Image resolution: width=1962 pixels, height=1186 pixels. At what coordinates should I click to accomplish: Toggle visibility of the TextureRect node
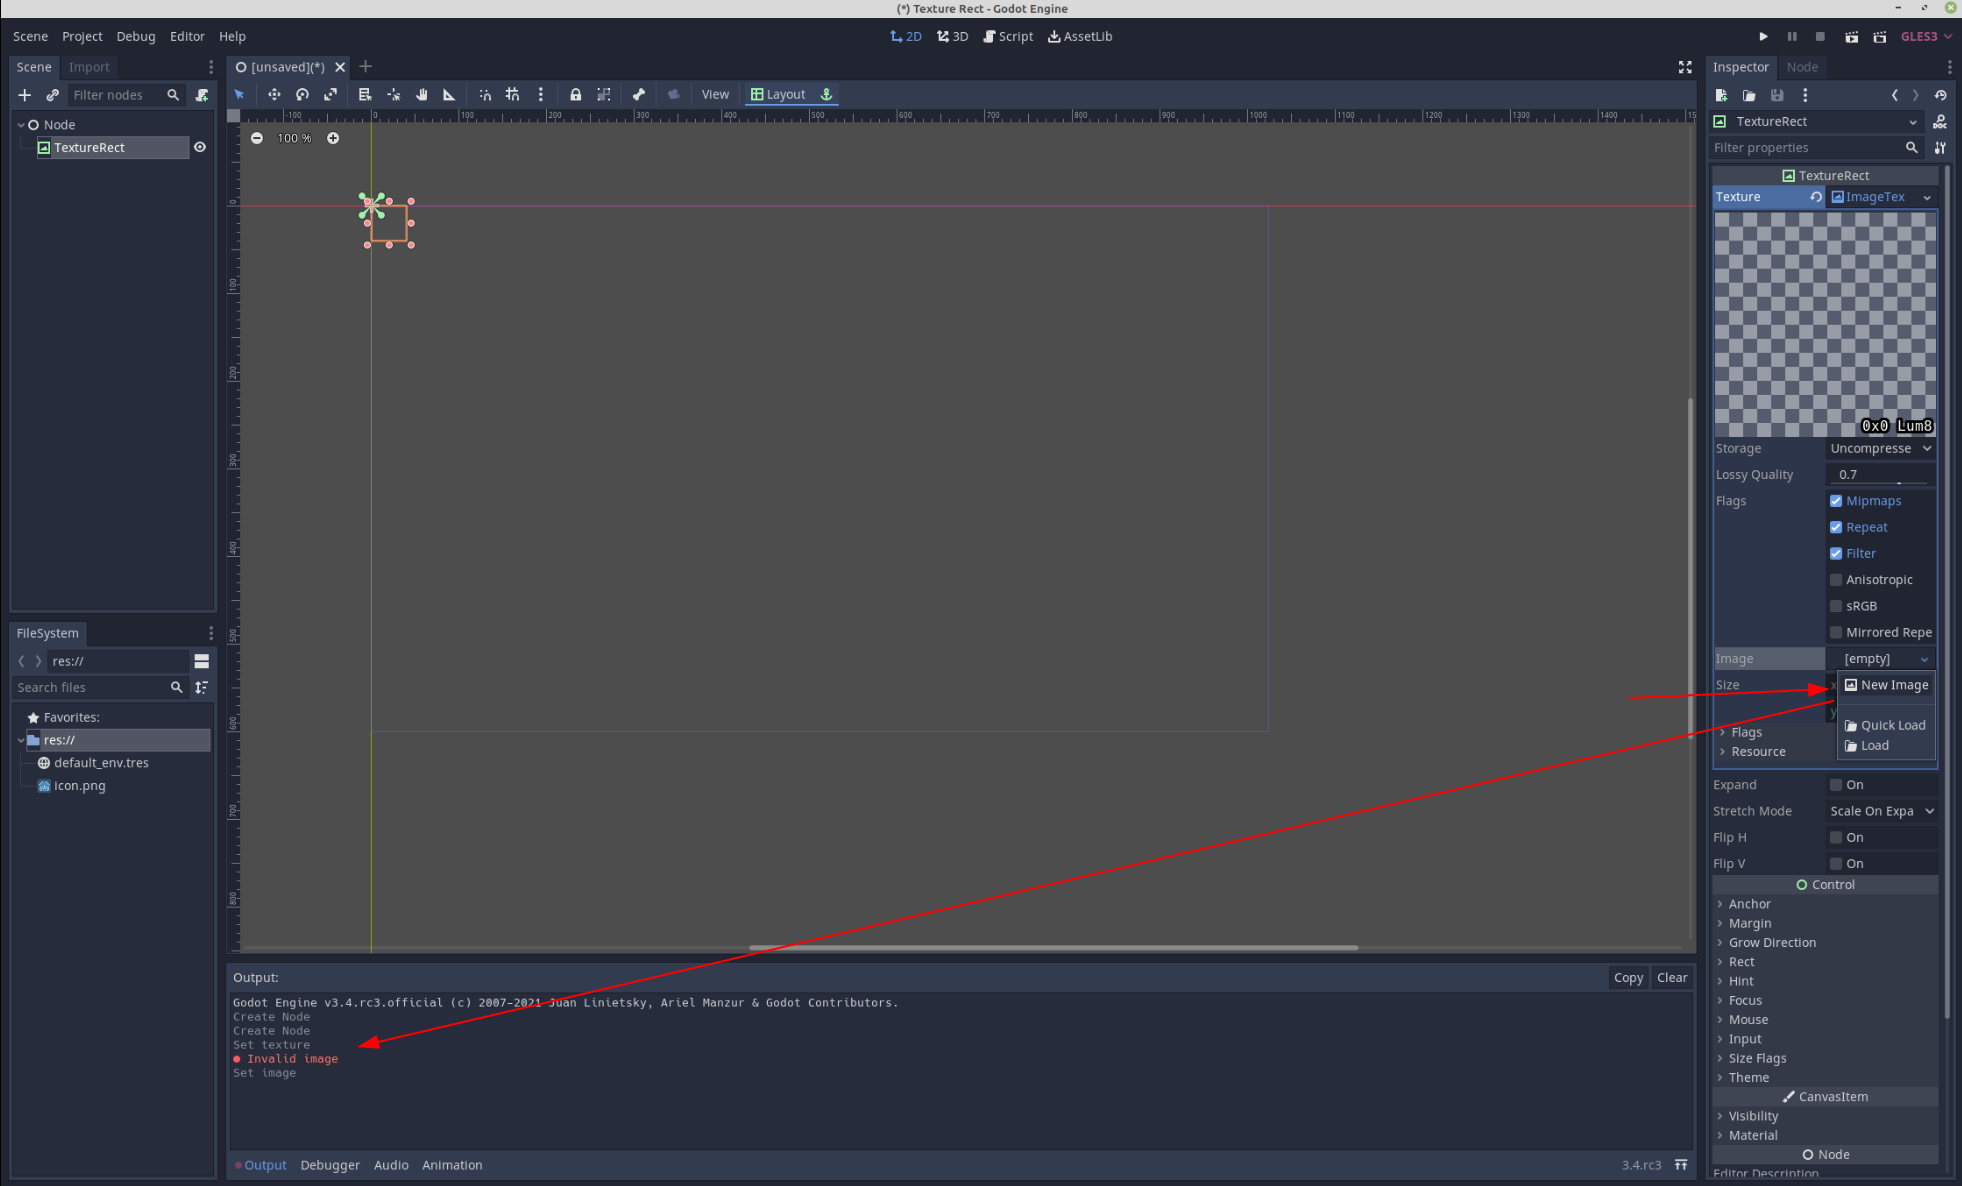point(200,147)
